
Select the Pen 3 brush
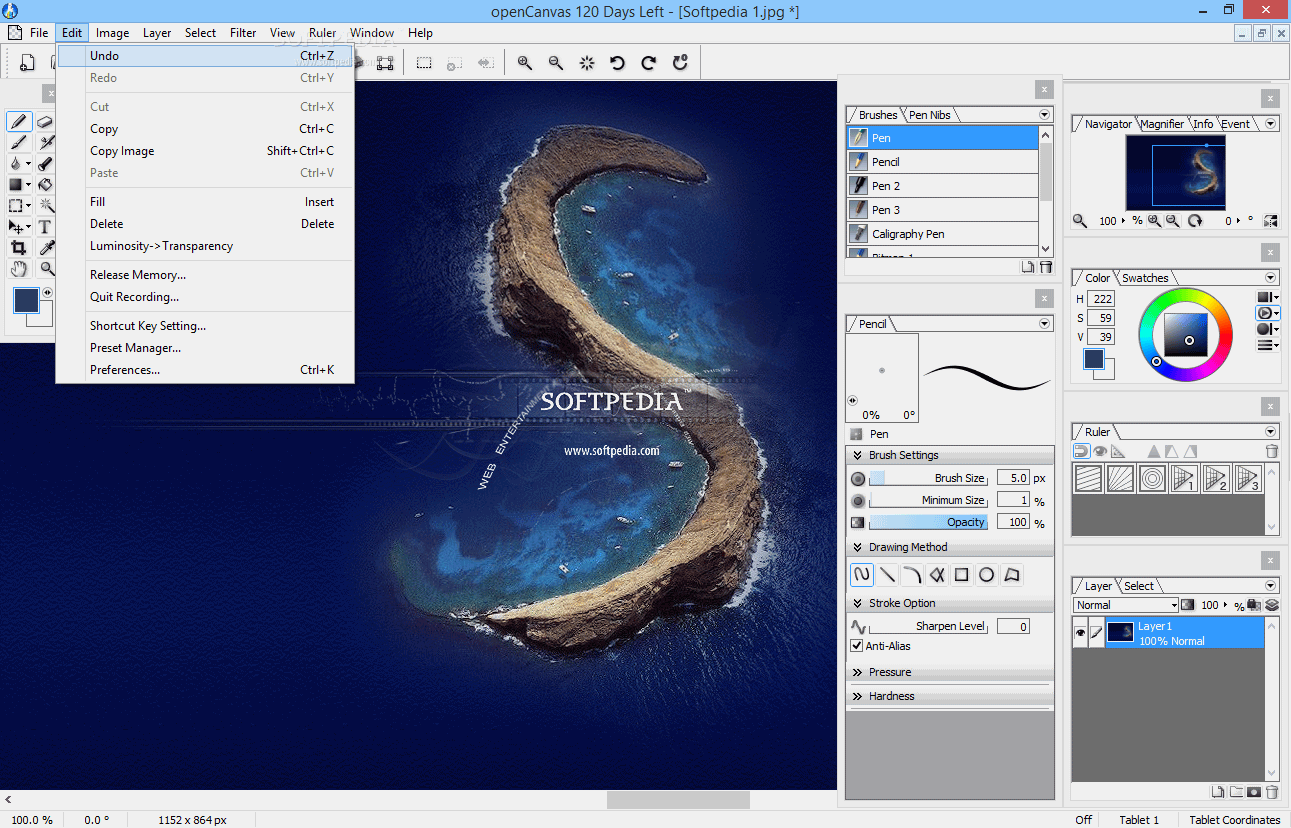tap(943, 210)
